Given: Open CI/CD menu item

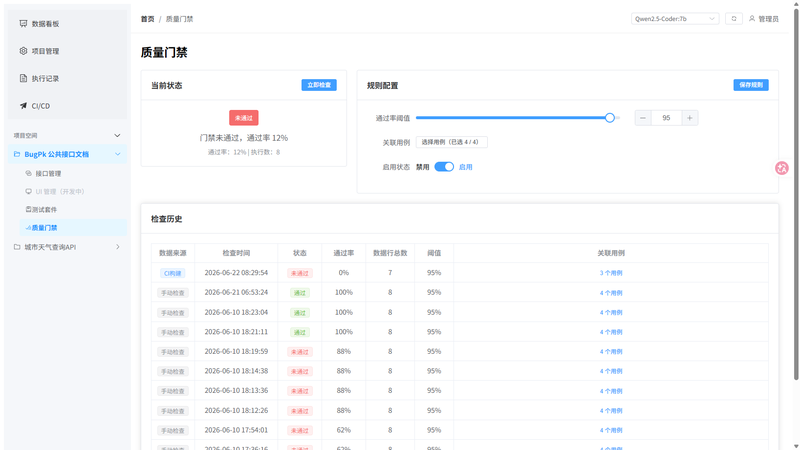Looking at the screenshot, I should (x=67, y=106).
